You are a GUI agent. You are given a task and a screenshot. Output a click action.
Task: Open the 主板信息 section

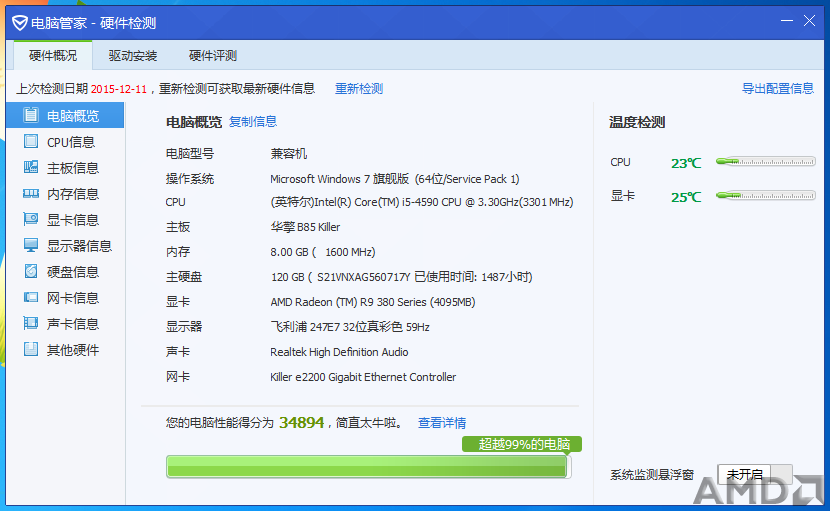coord(65,168)
